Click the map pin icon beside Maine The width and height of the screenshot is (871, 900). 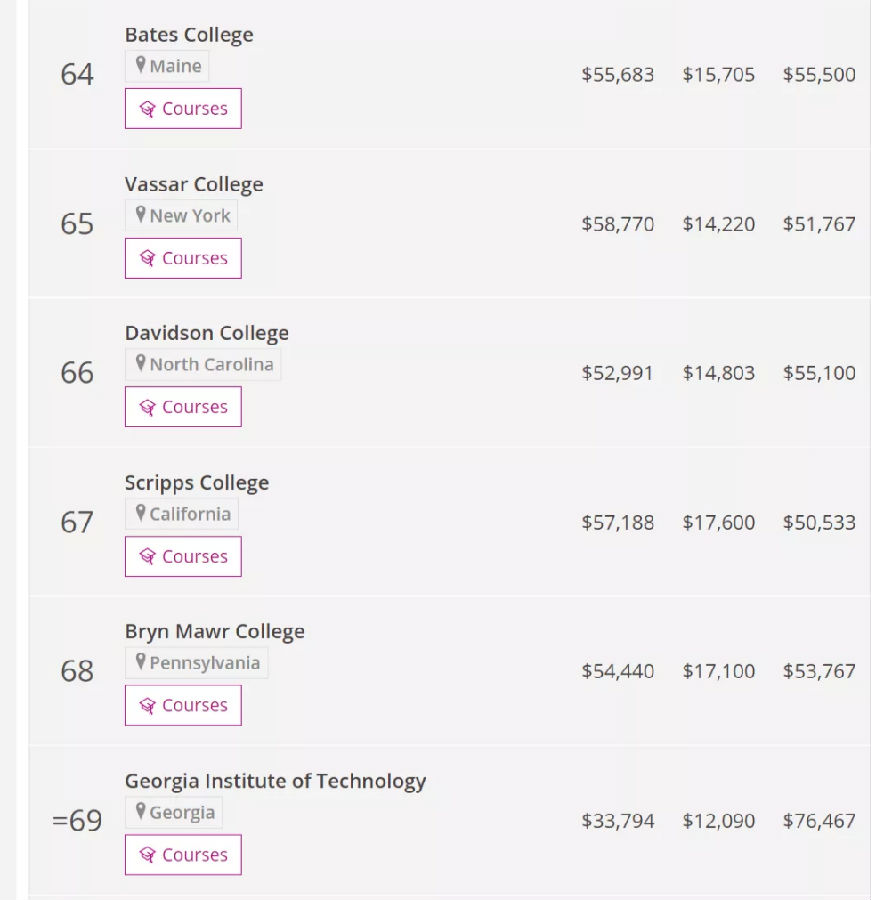click(x=141, y=66)
